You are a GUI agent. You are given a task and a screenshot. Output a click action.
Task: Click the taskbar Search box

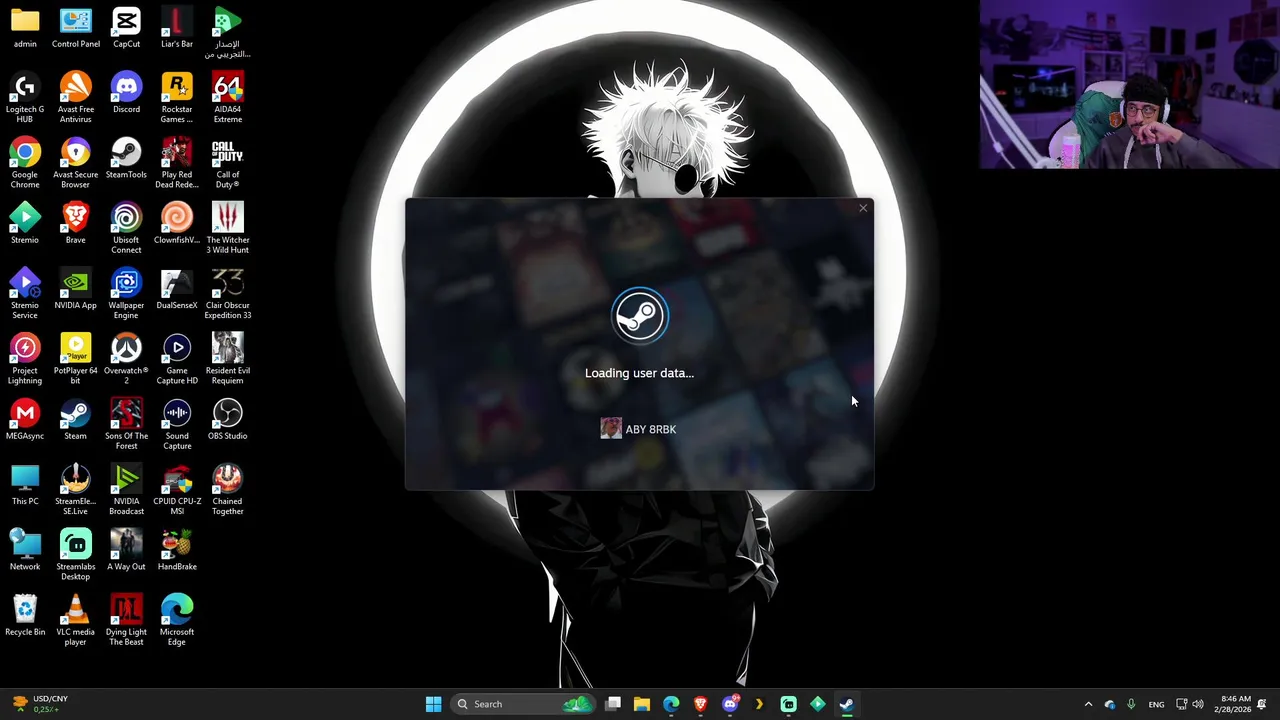tap(523, 704)
